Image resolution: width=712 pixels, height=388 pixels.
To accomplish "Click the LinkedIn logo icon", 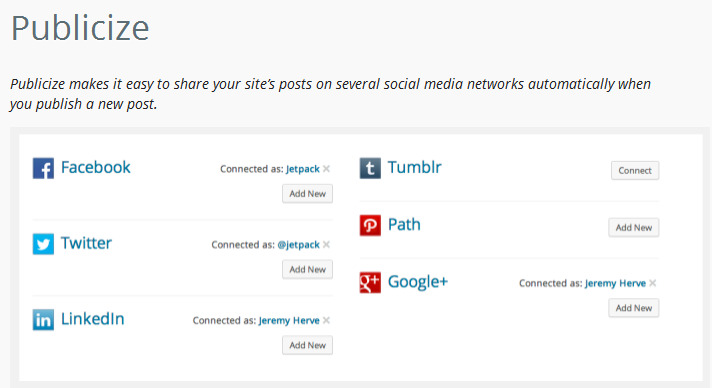I will click(x=43, y=320).
